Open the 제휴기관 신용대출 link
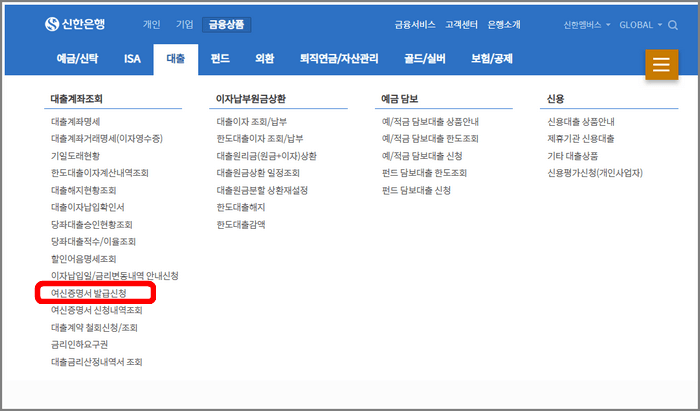The image size is (700, 411). tap(581, 139)
